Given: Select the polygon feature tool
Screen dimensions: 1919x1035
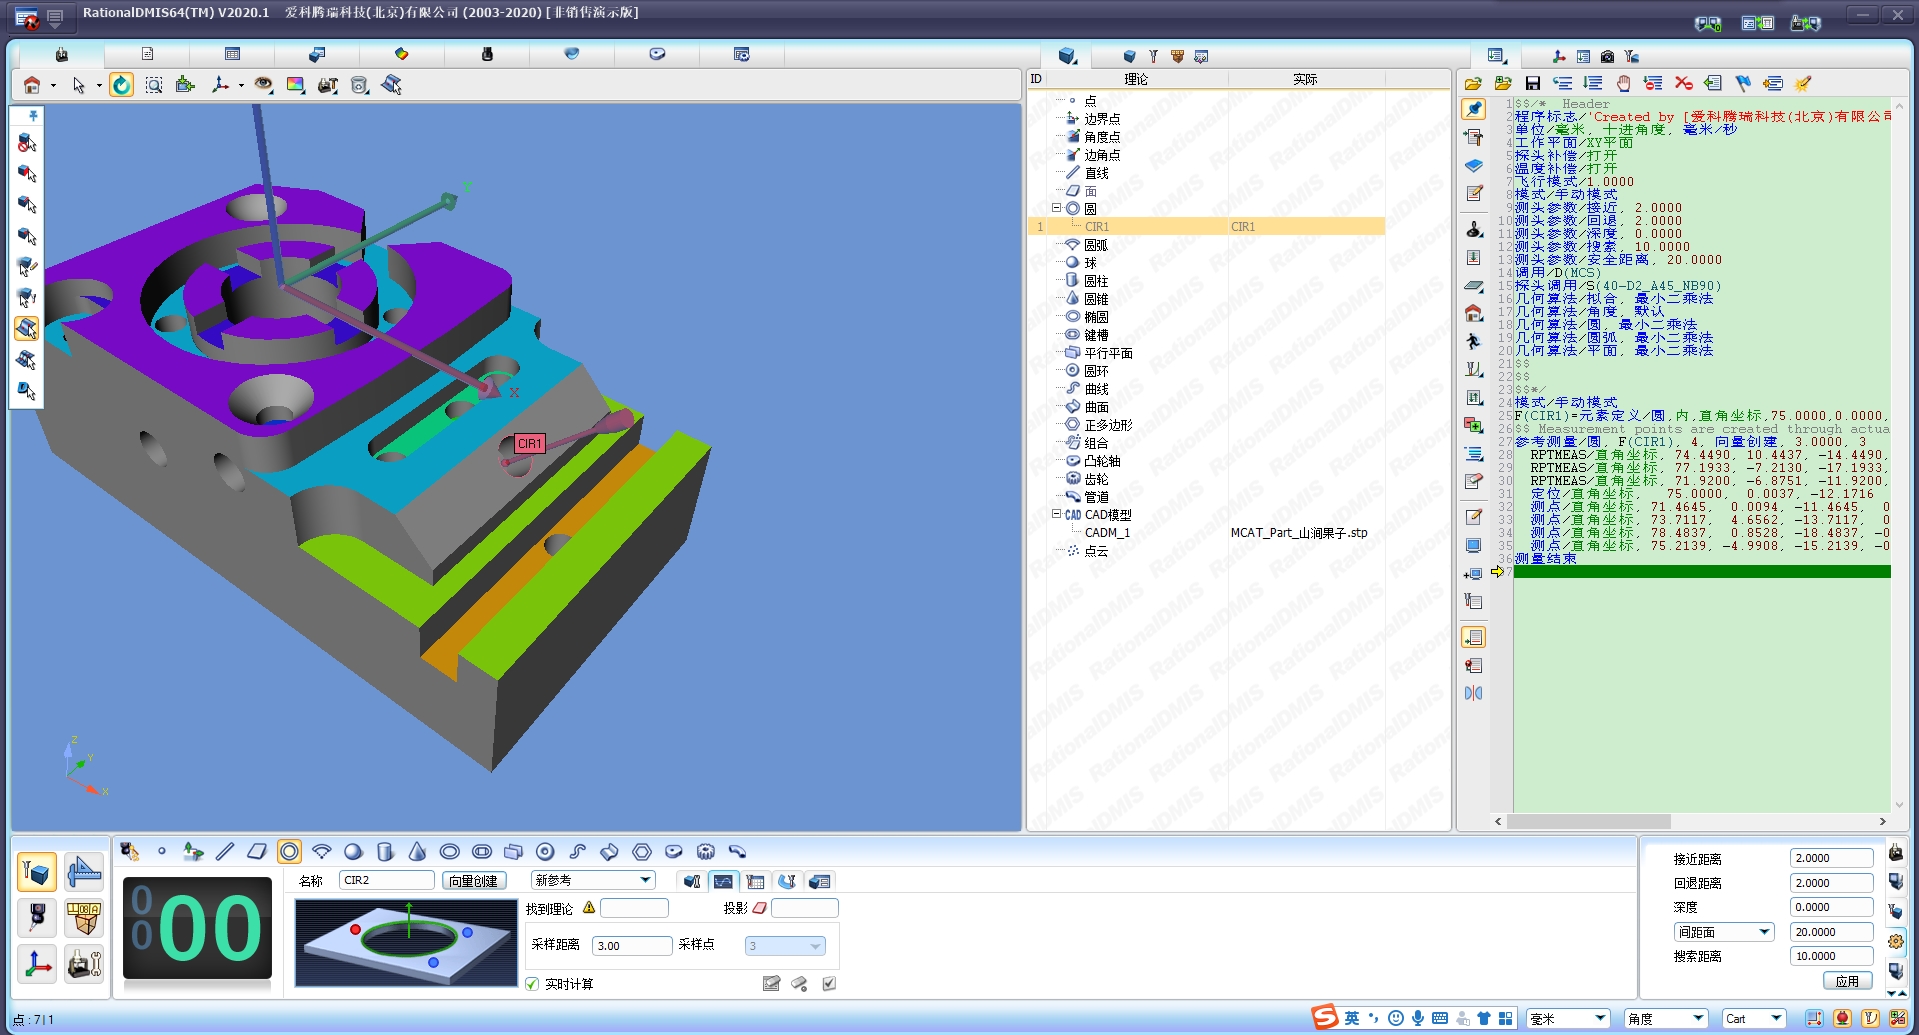Looking at the screenshot, I should coord(642,852).
